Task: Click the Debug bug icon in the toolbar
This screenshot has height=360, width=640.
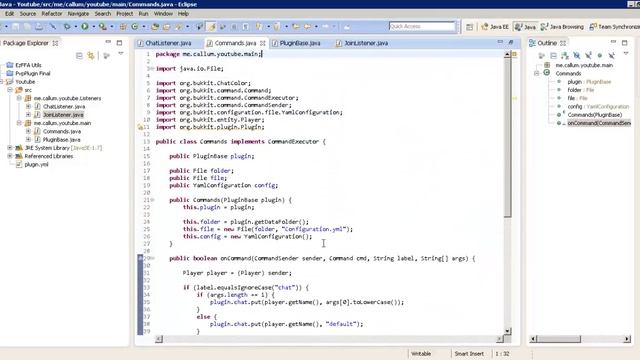Action: point(67,27)
